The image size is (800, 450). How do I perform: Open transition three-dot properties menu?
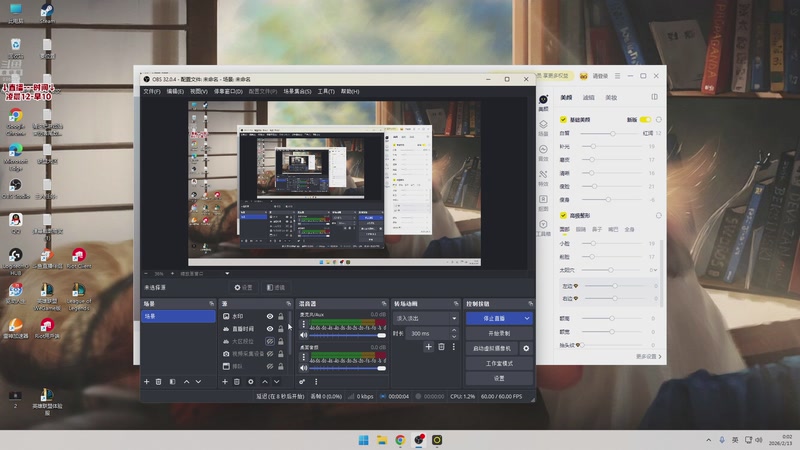click(x=454, y=347)
